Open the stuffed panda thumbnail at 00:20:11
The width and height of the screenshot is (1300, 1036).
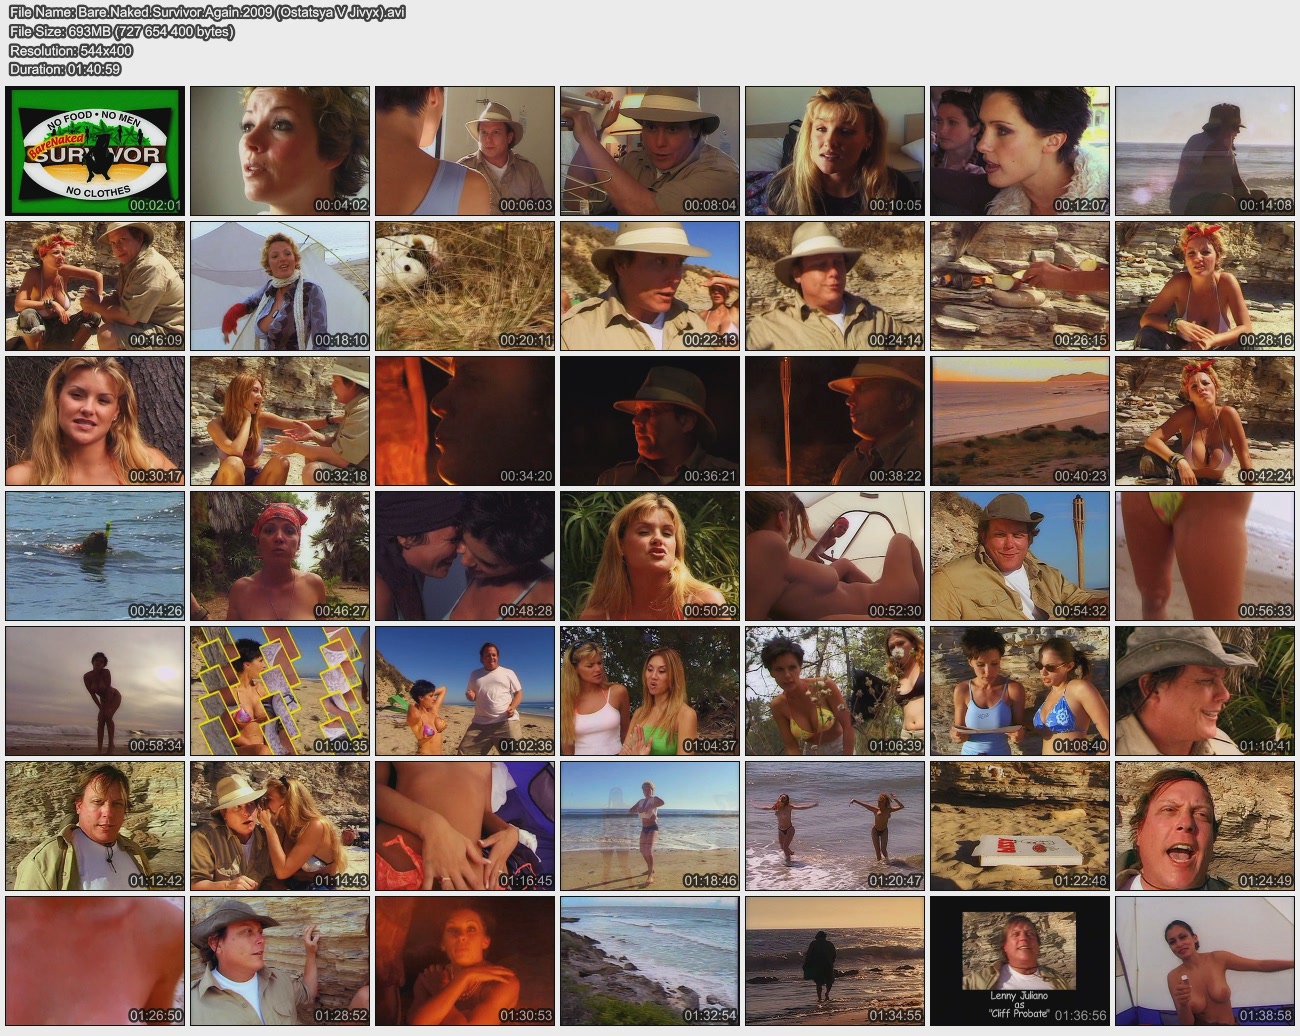point(465,286)
